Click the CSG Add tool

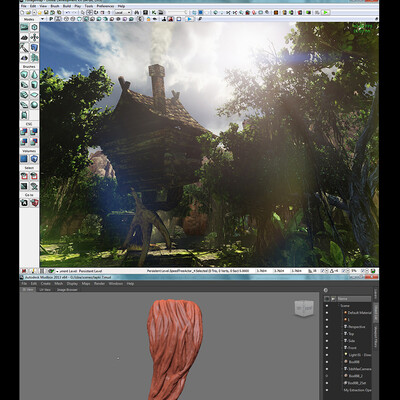pos(24,132)
